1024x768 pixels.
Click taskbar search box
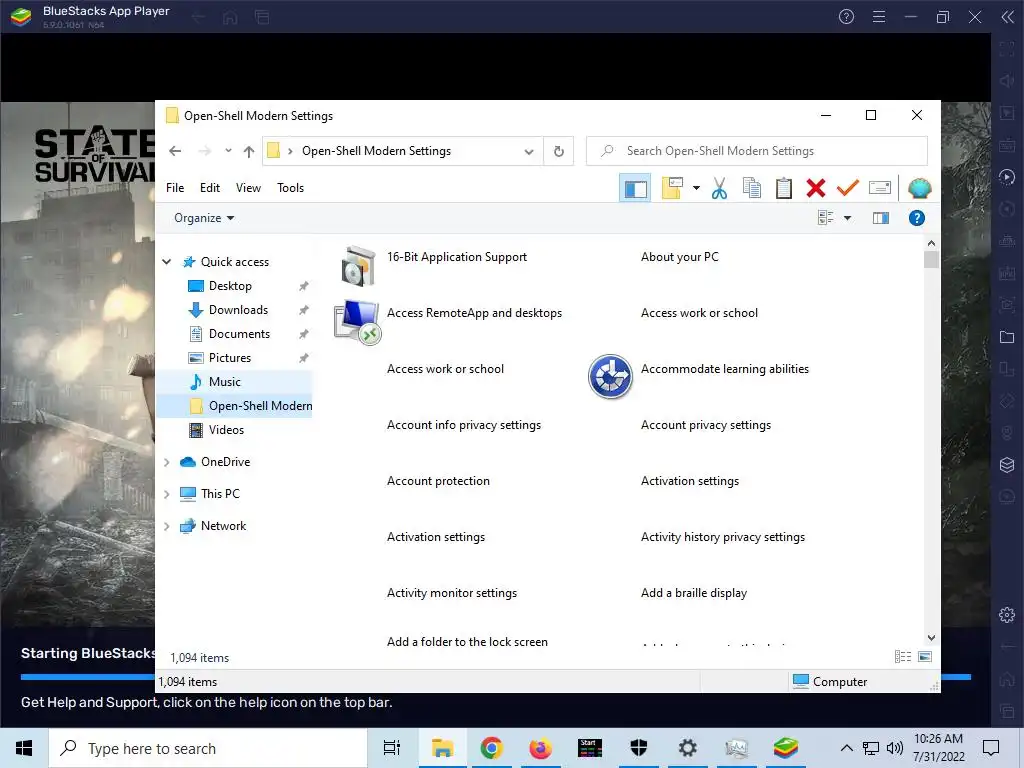[208, 748]
